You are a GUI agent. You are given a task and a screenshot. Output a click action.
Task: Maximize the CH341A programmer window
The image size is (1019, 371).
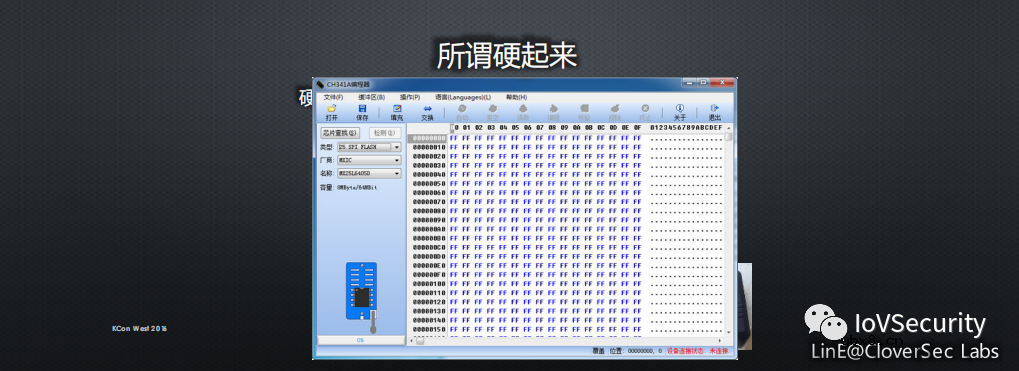point(703,83)
